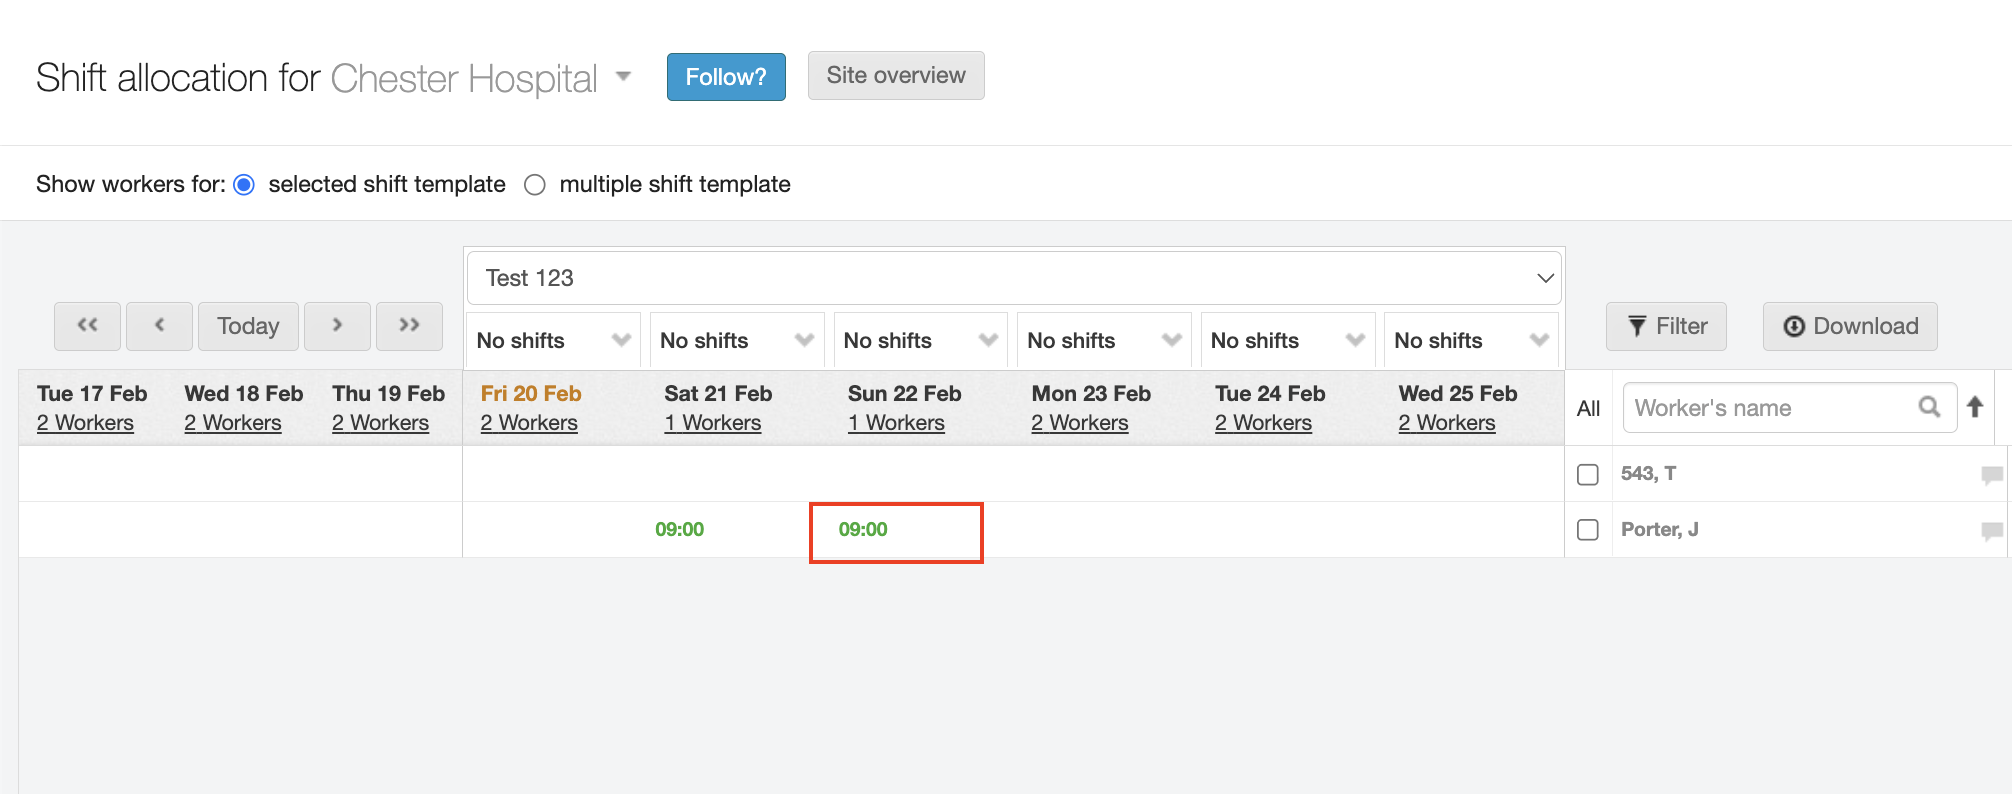Open the comment icon for Porter, J
This screenshot has width=2012, height=794.
pyautogui.click(x=1993, y=529)
